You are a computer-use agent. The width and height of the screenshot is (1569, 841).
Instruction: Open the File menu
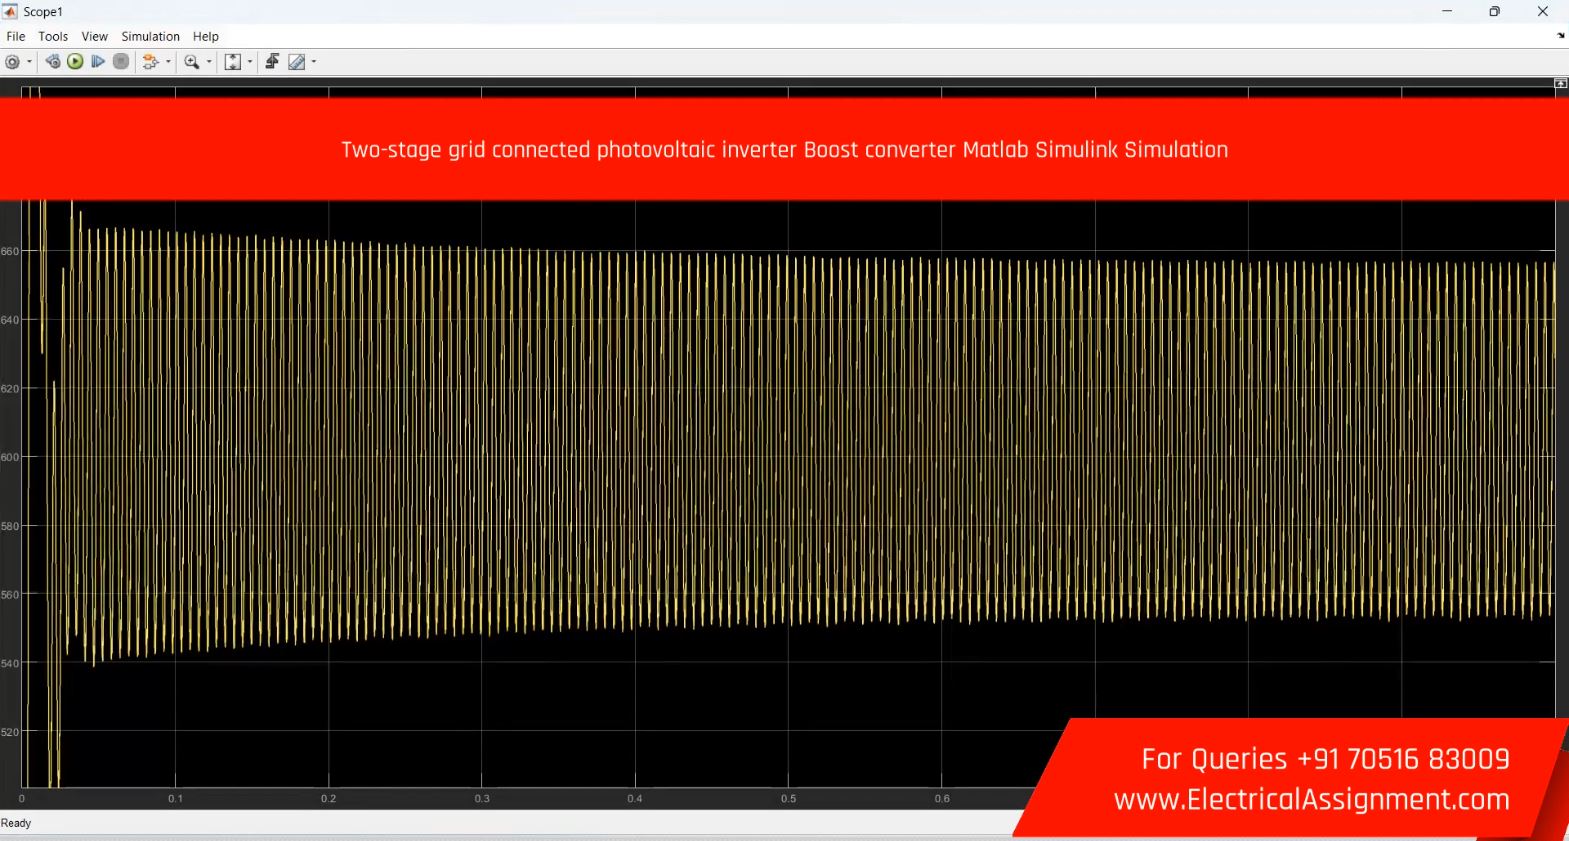coord(16,36)
